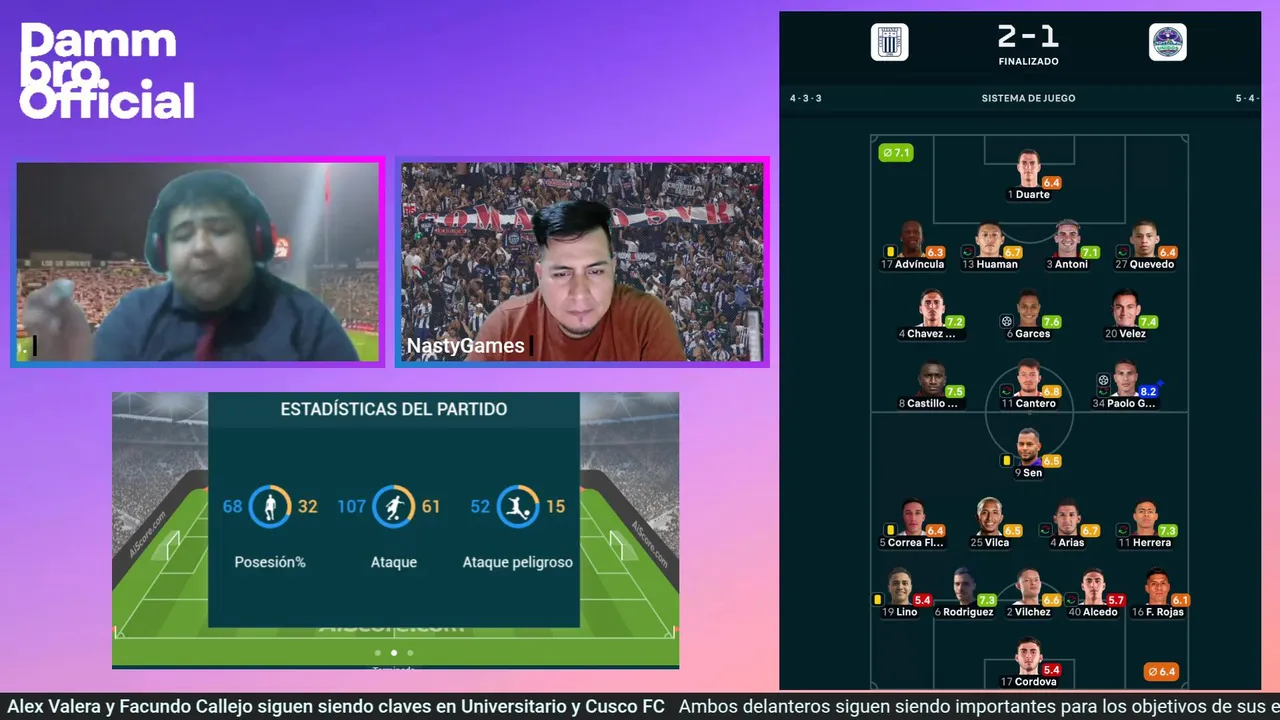Click the player name 1 Duarte
1280x720 pixels.
(1029, 195)
